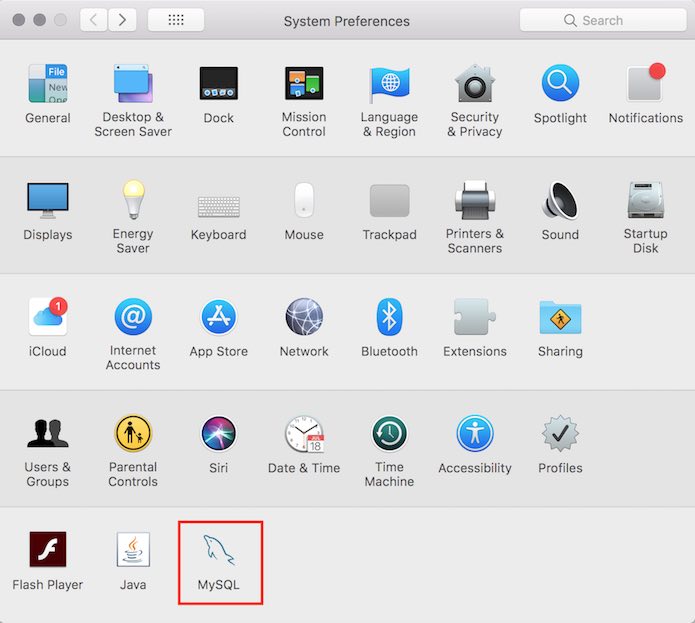Open the Sharing folder icon
The height and width of the screenshot is (623, 695).
point(560,318)
